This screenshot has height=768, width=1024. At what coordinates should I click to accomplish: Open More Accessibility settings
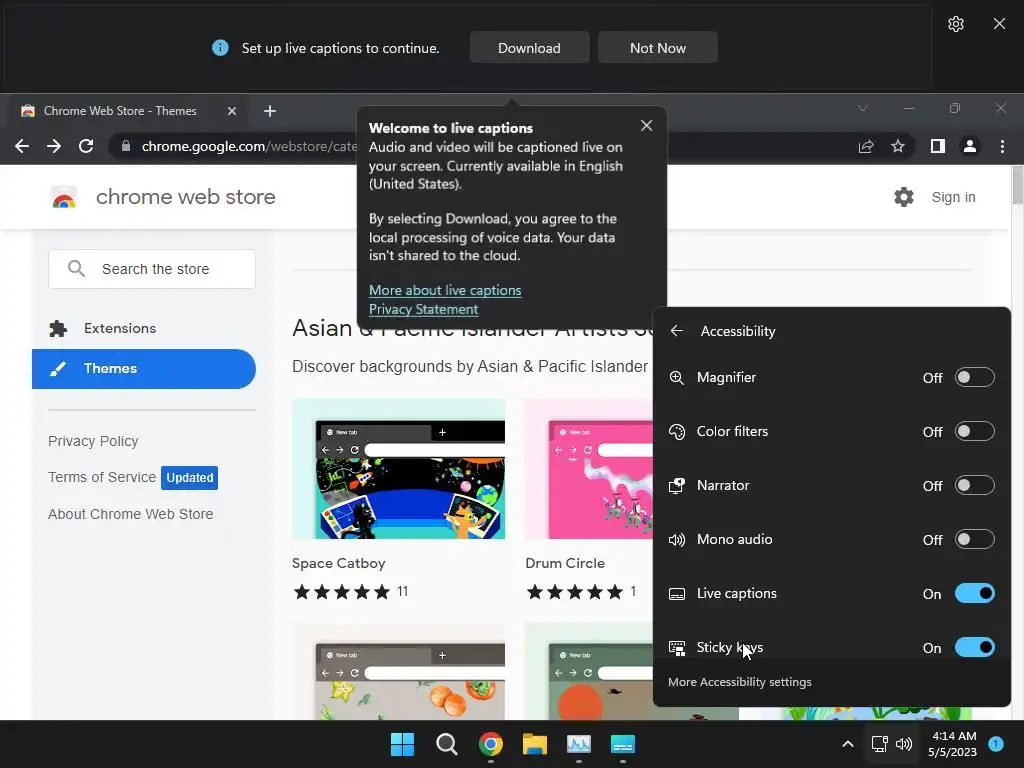tap(739, 682)
